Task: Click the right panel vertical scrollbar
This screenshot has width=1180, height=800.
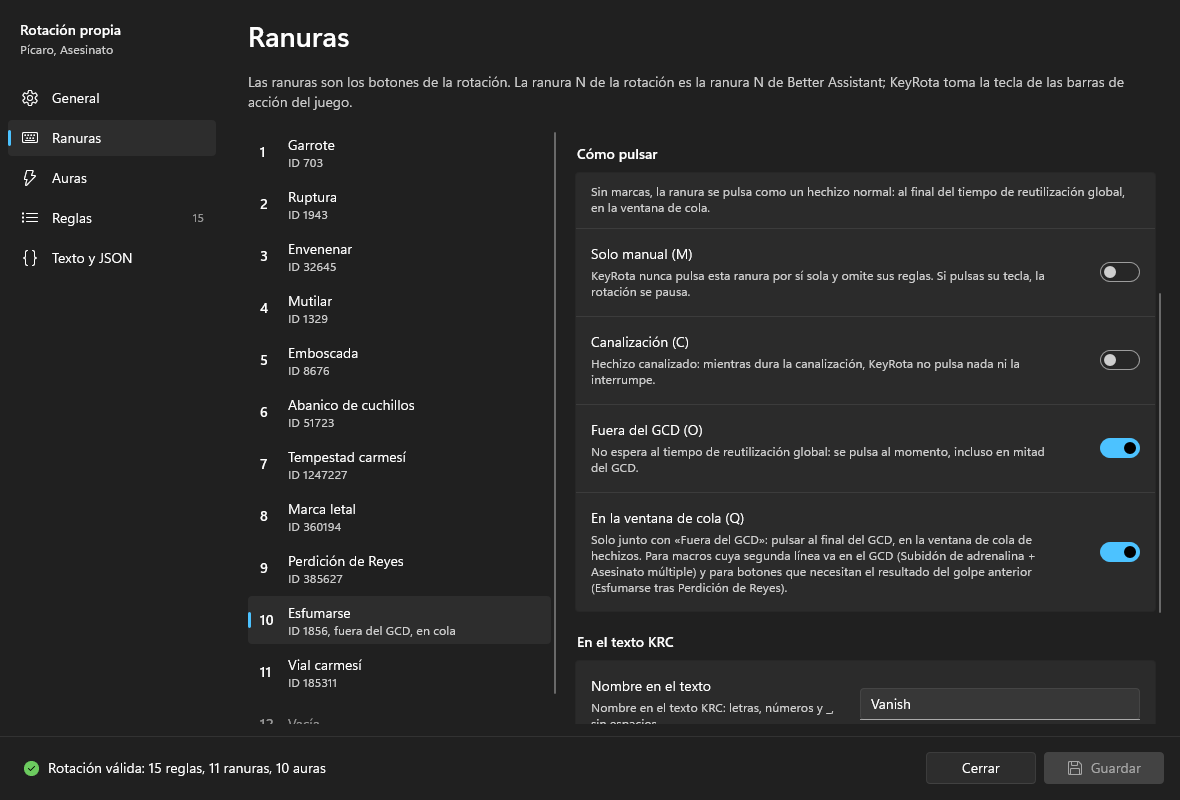Action: point(1160,443)
